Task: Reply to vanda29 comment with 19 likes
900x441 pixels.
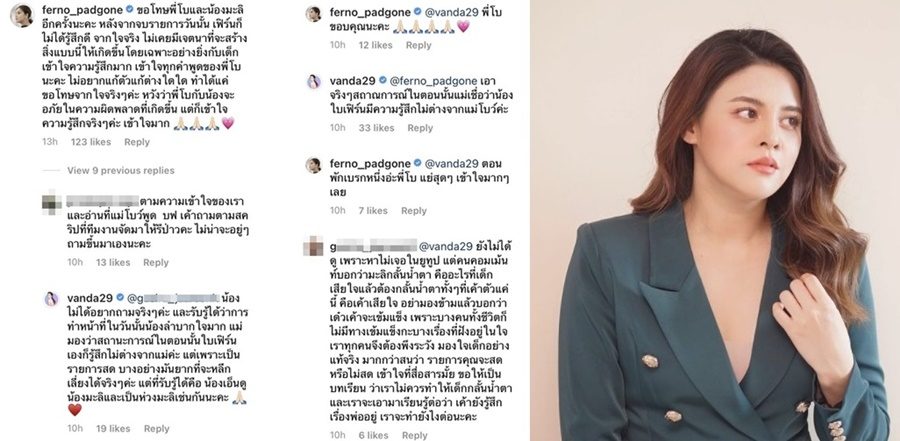Action: 156,428
